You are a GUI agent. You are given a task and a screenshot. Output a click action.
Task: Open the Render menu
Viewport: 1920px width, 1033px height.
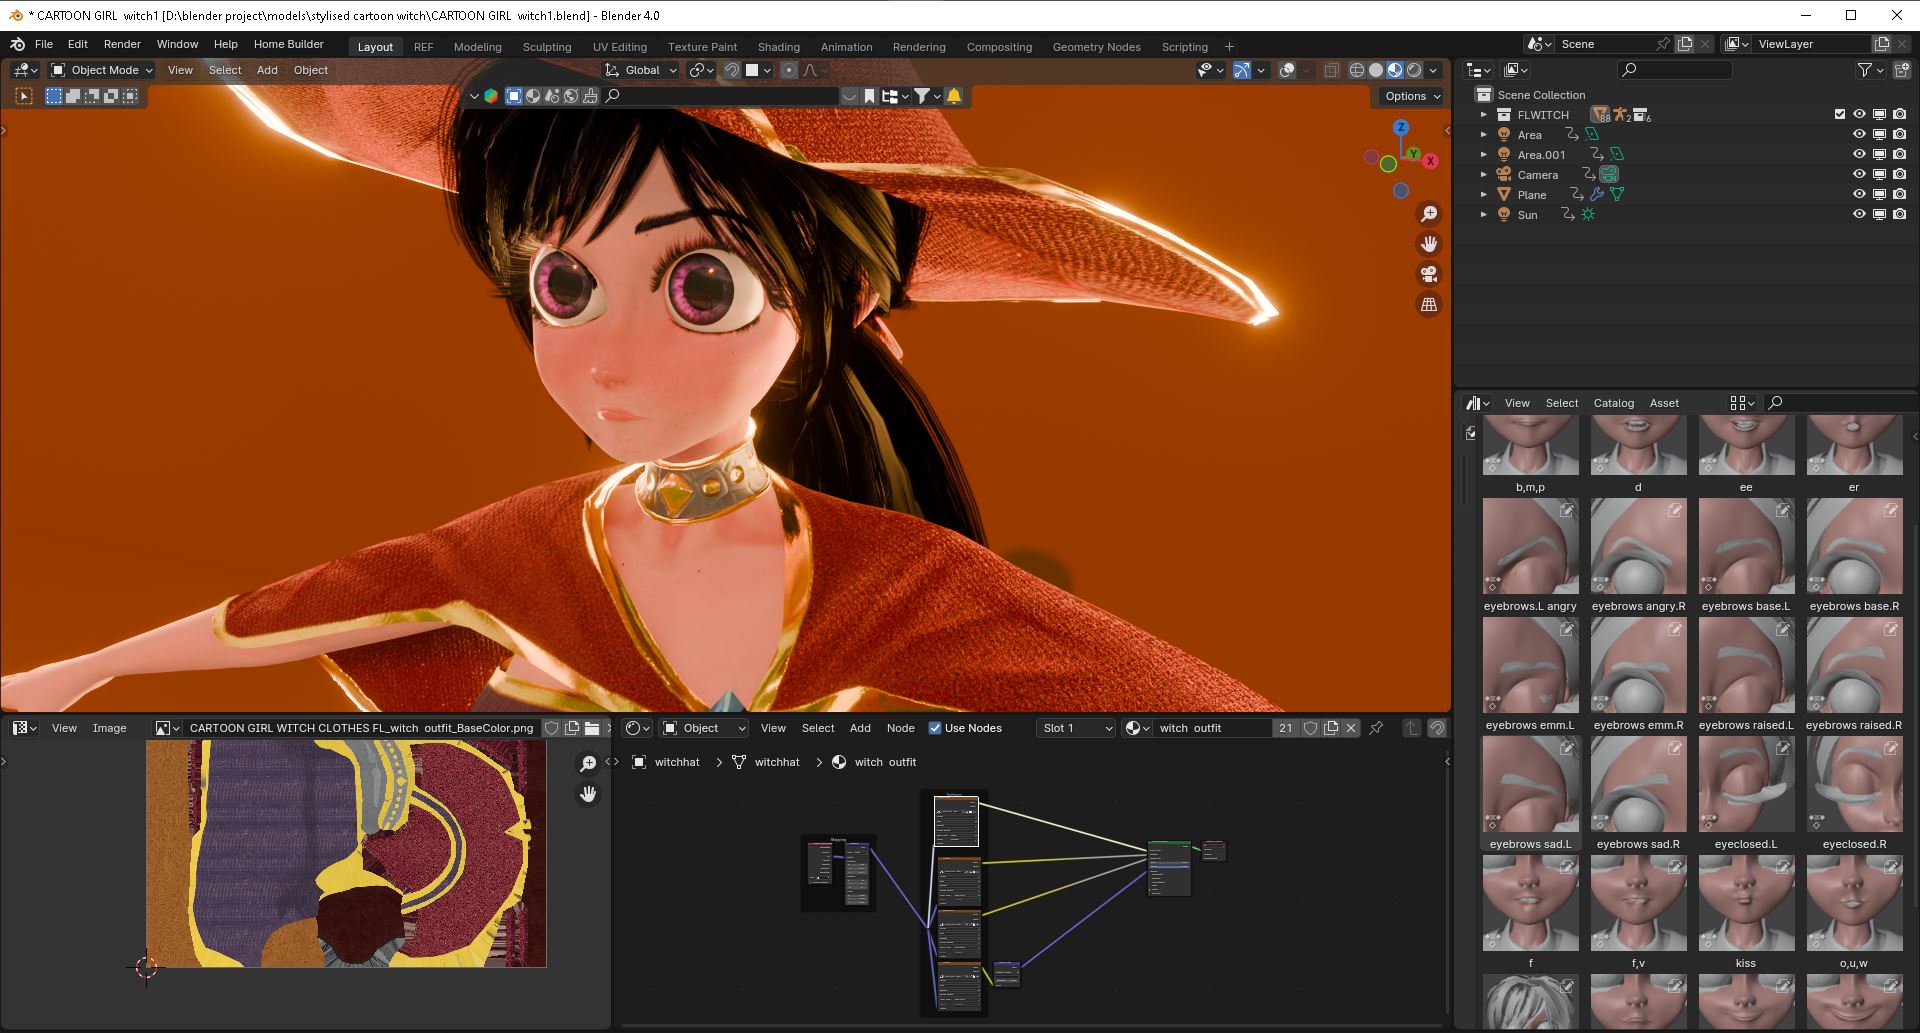pyautogui.click(x=122, y=44)
